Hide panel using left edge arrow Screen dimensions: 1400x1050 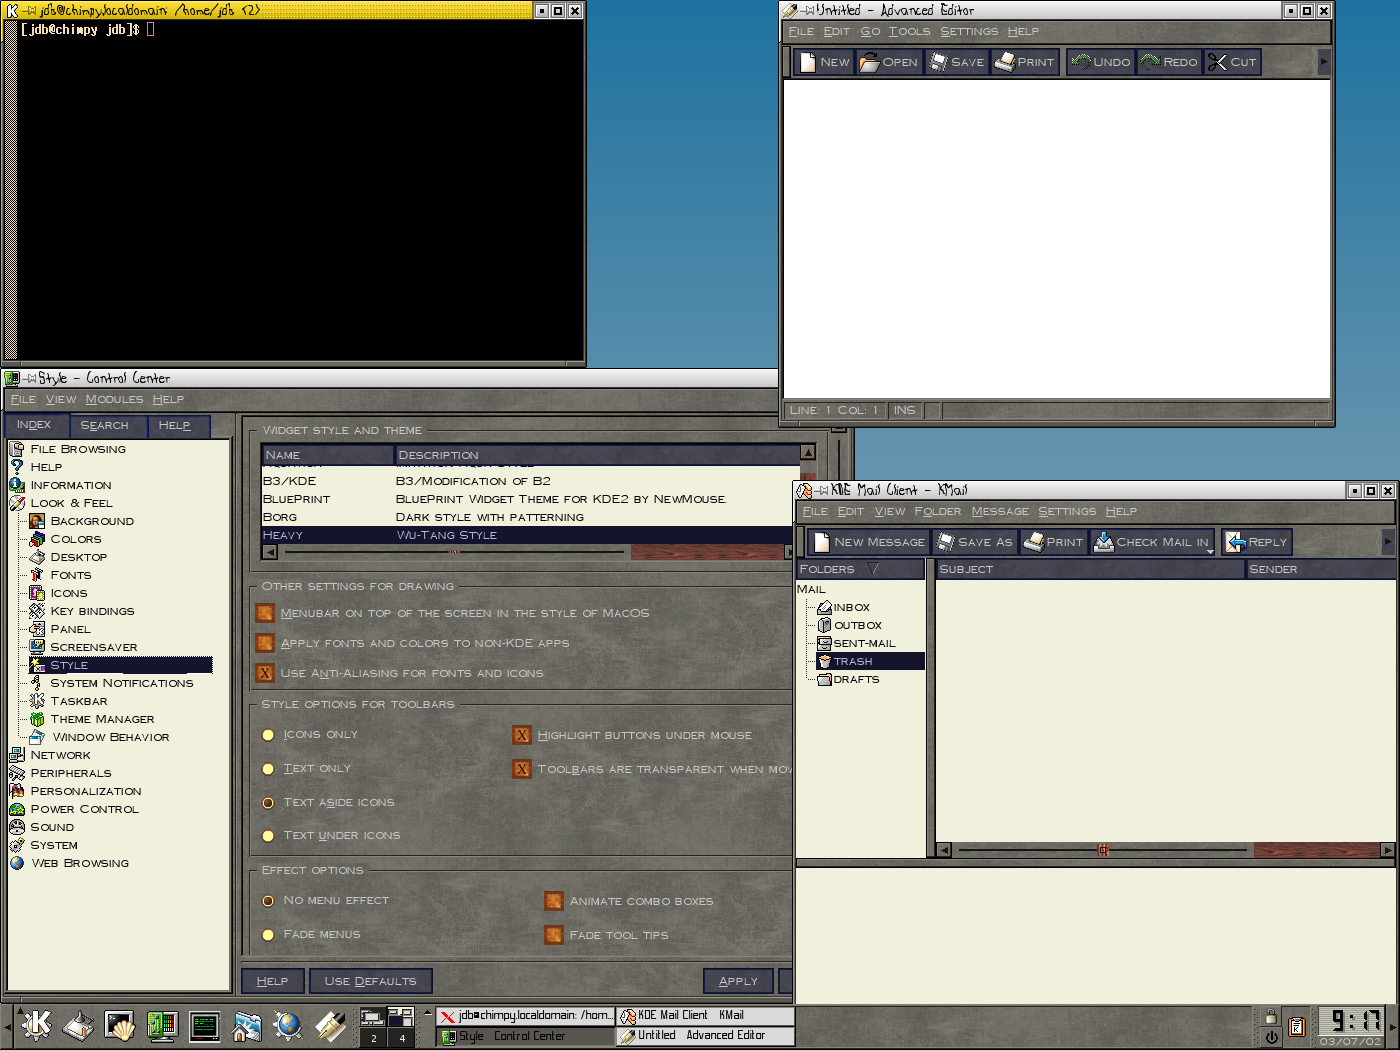coord(7,1026)
